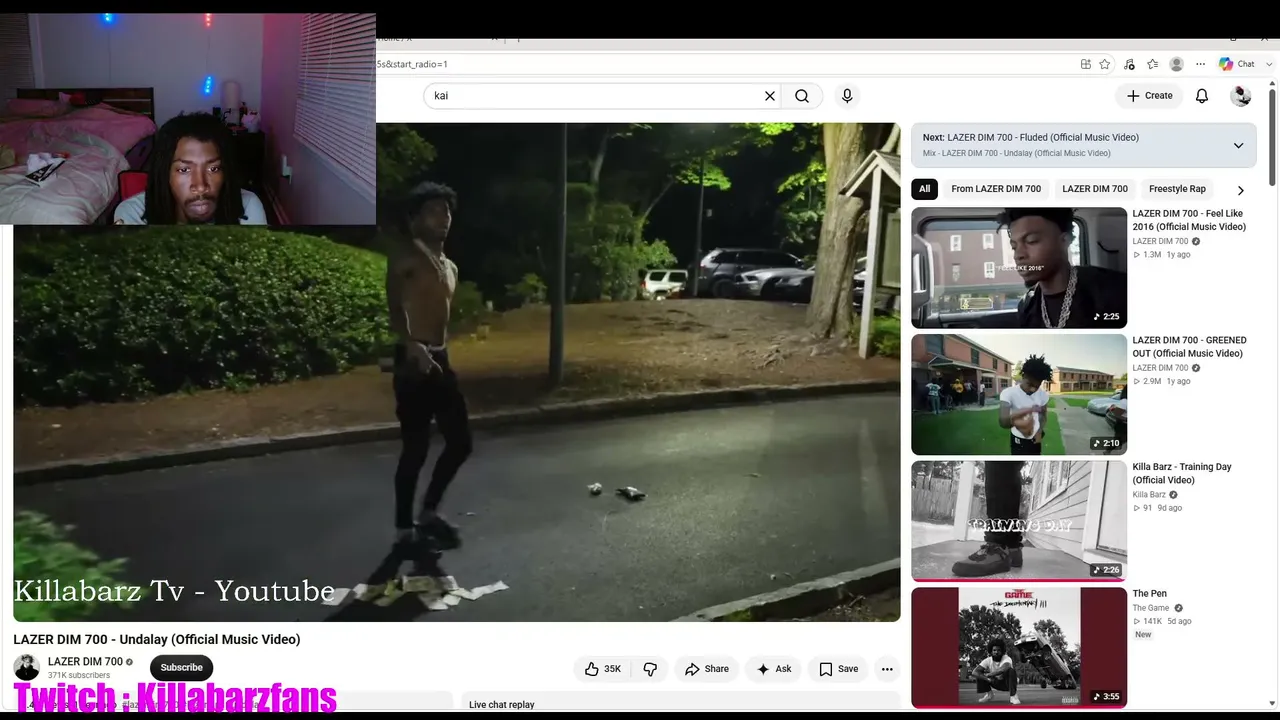
Task: Expand the Next up mix panel
Action: [1238, 145]
